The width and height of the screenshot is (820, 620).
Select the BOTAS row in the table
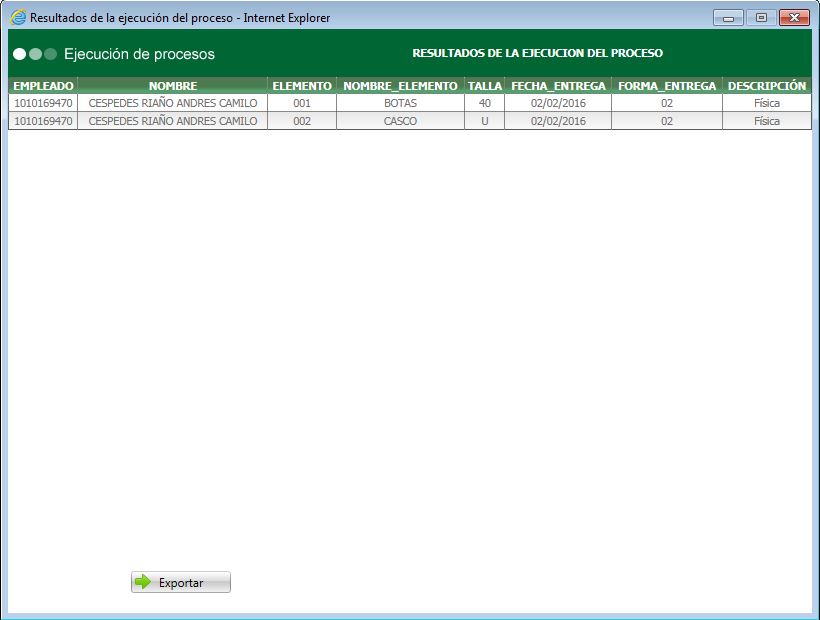click(401, 103)
